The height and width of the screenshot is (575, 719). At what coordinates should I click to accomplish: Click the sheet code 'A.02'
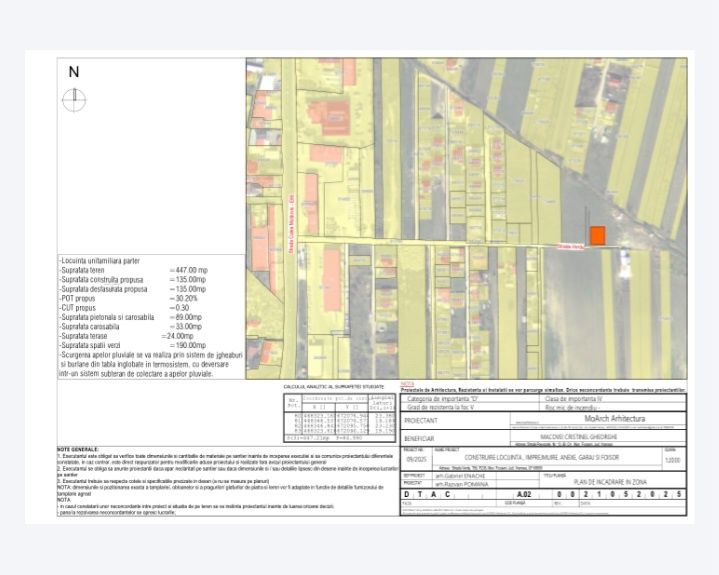[x=524, y=495]
